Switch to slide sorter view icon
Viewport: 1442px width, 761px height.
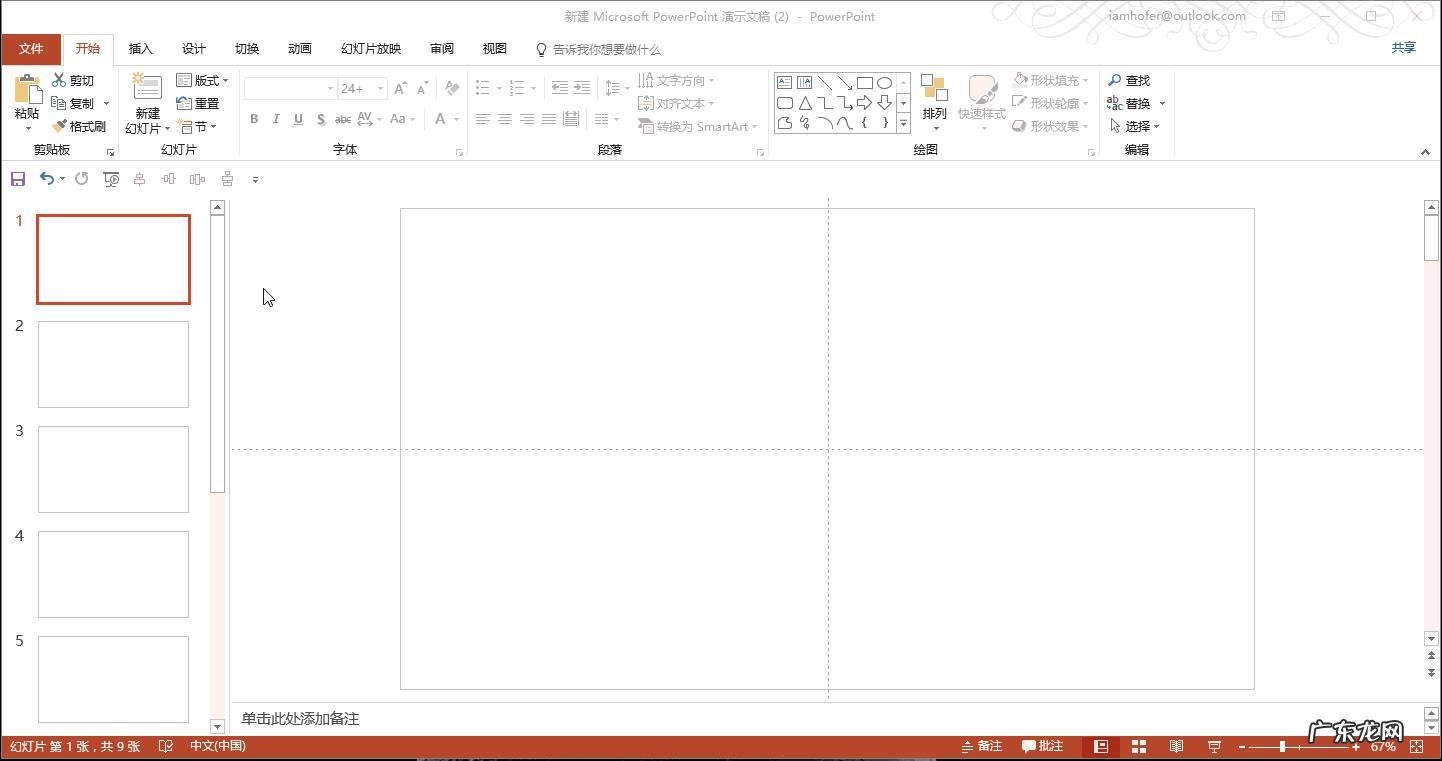tap(1138, 746)
